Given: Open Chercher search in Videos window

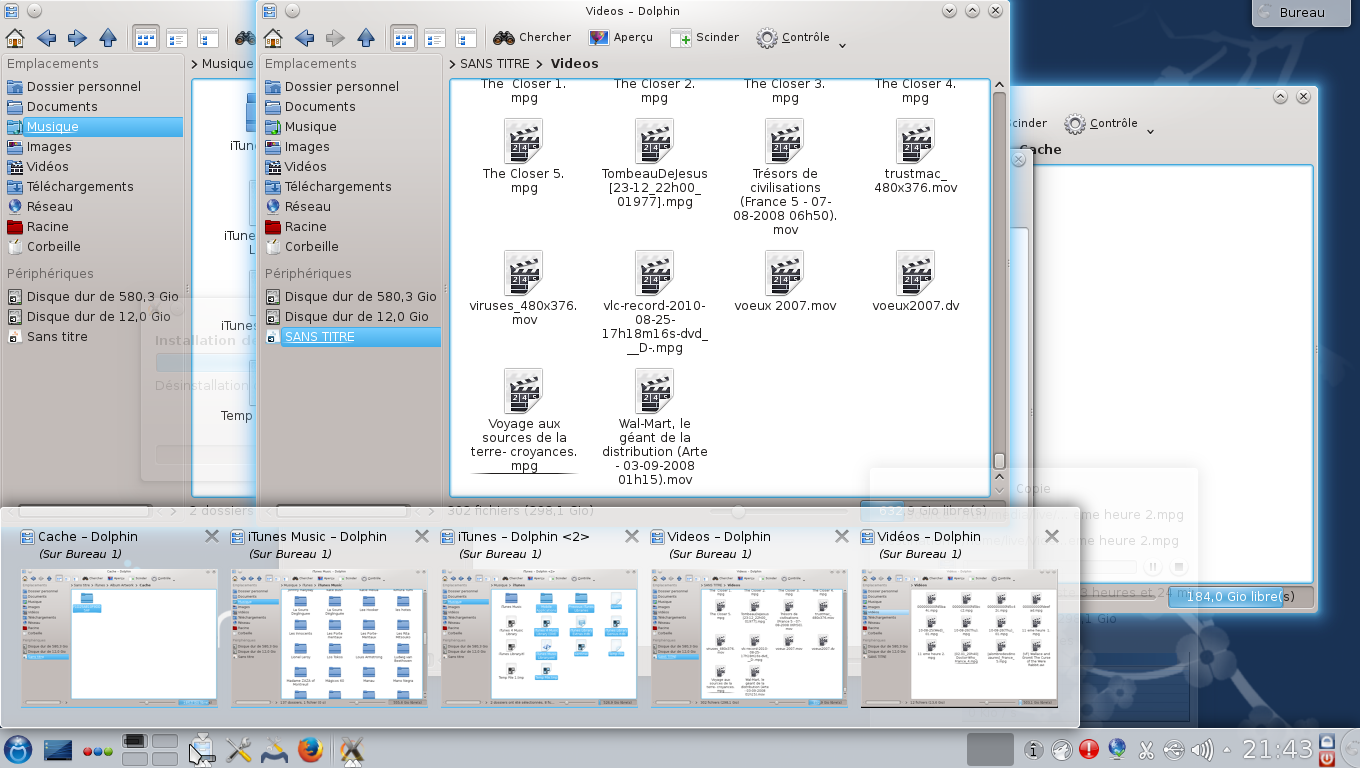Looking at the screenshot, I should (x=532, y=38).
